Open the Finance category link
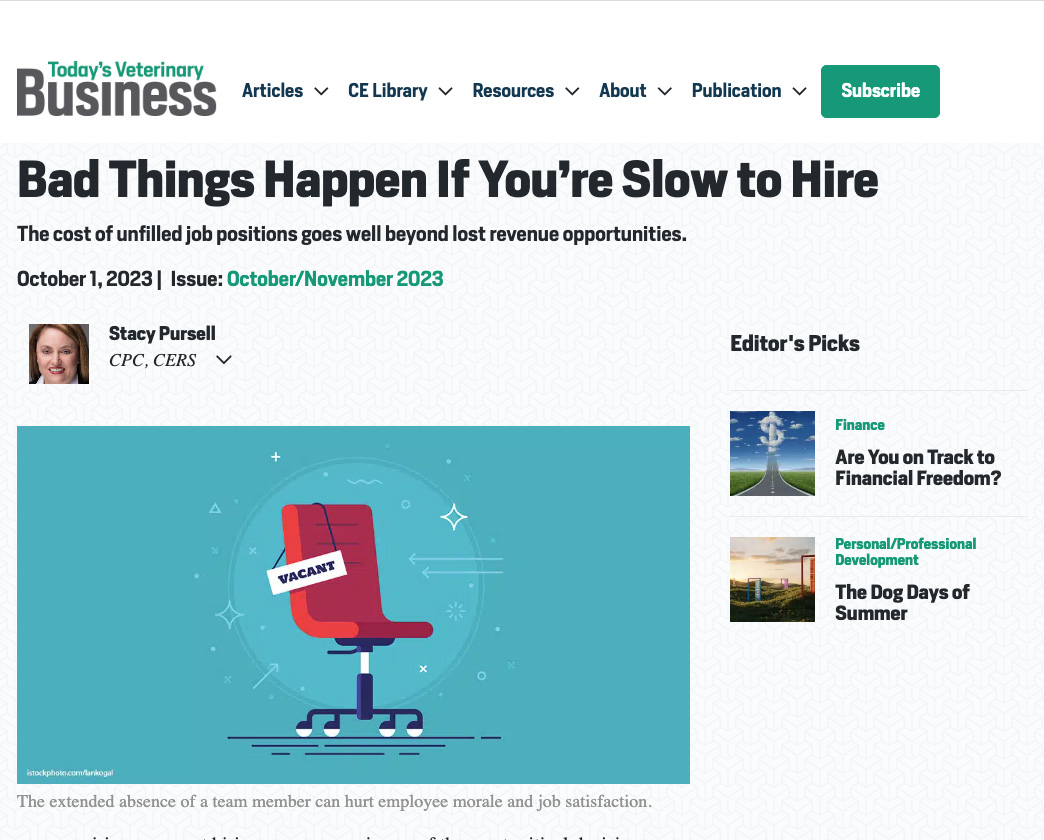 point(860,425)
